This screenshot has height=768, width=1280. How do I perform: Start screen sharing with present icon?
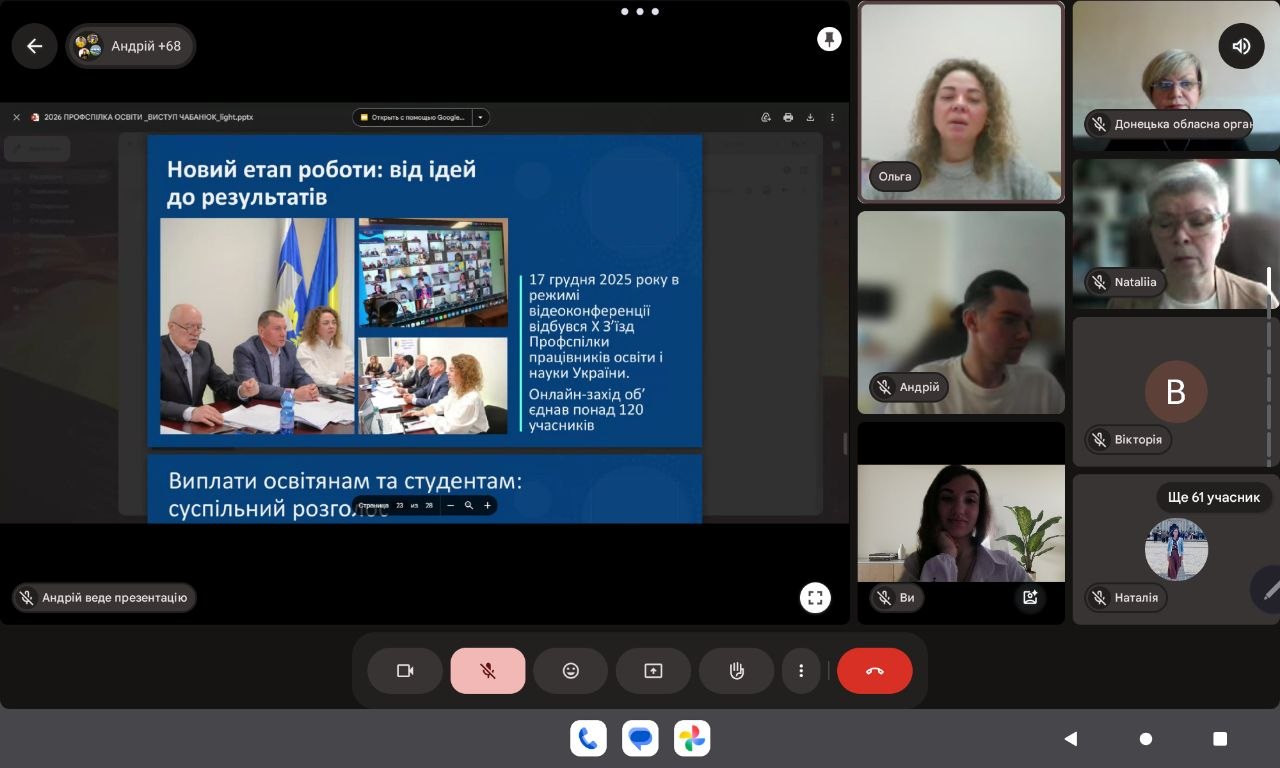pos(653,671)
